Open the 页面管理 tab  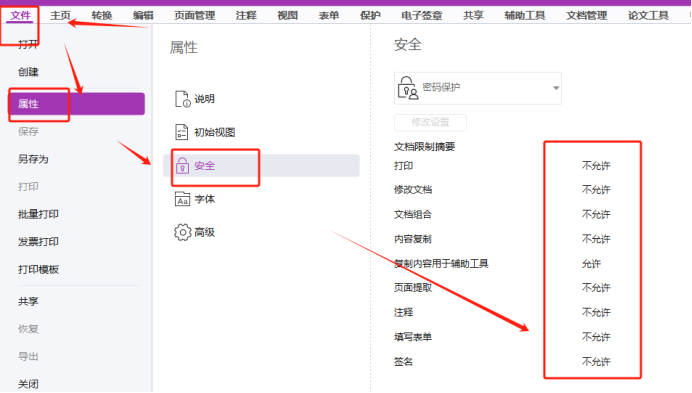(195, 16)
